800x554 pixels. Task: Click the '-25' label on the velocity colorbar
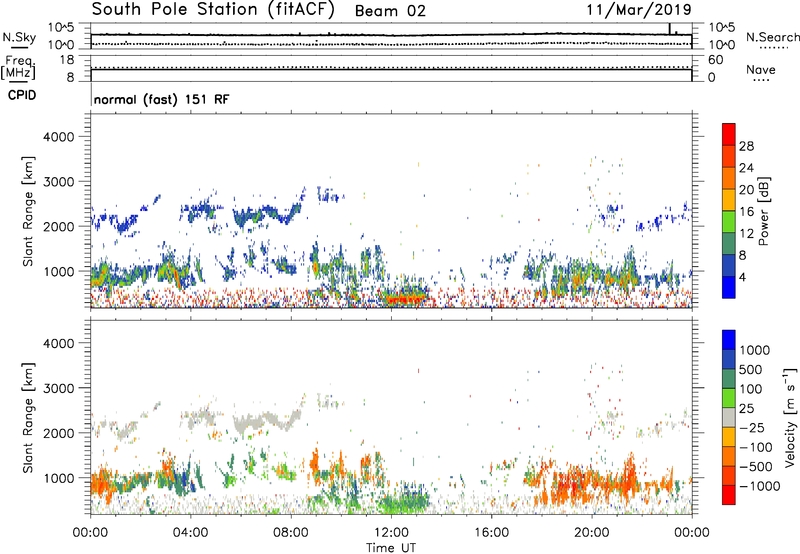point(752,427)
